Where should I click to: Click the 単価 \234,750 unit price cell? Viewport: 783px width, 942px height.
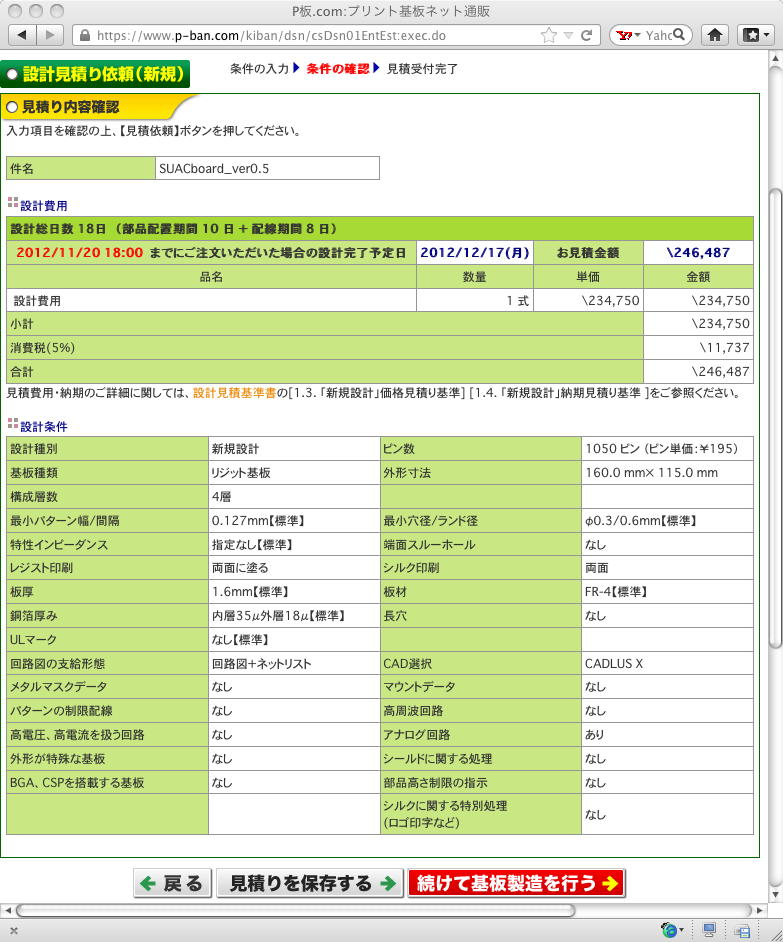(588, 300)
